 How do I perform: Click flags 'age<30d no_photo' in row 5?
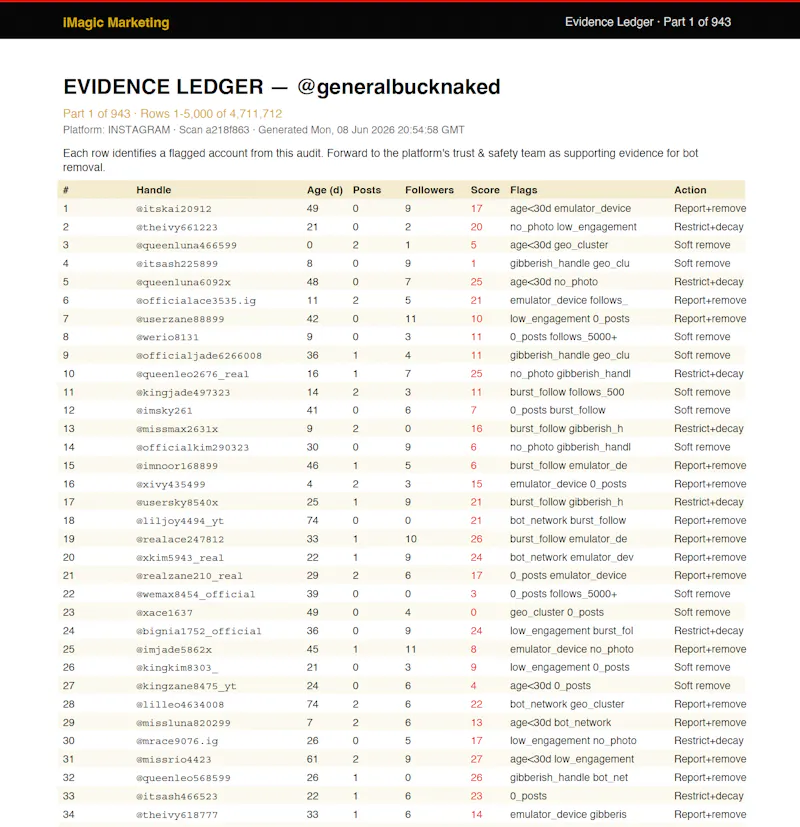(554, 282)
